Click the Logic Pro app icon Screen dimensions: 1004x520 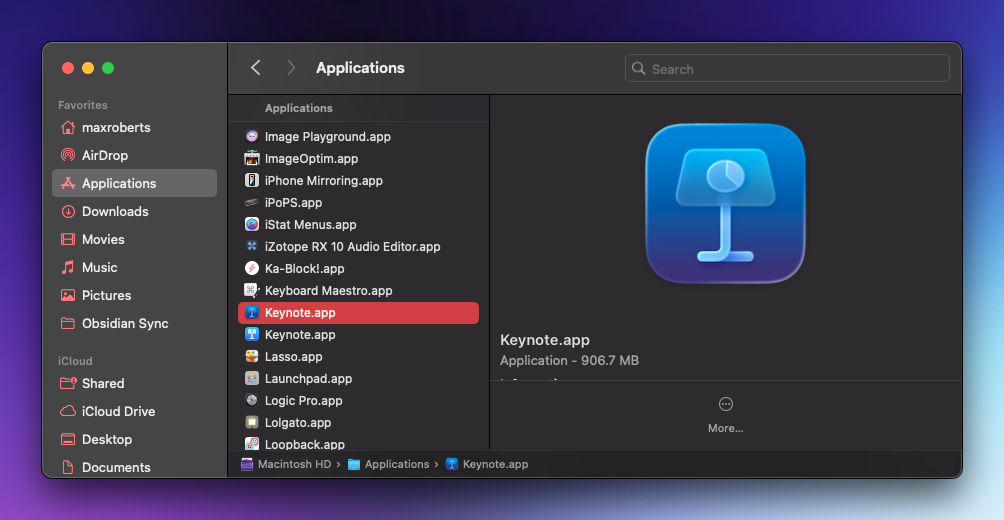(252, 400)
